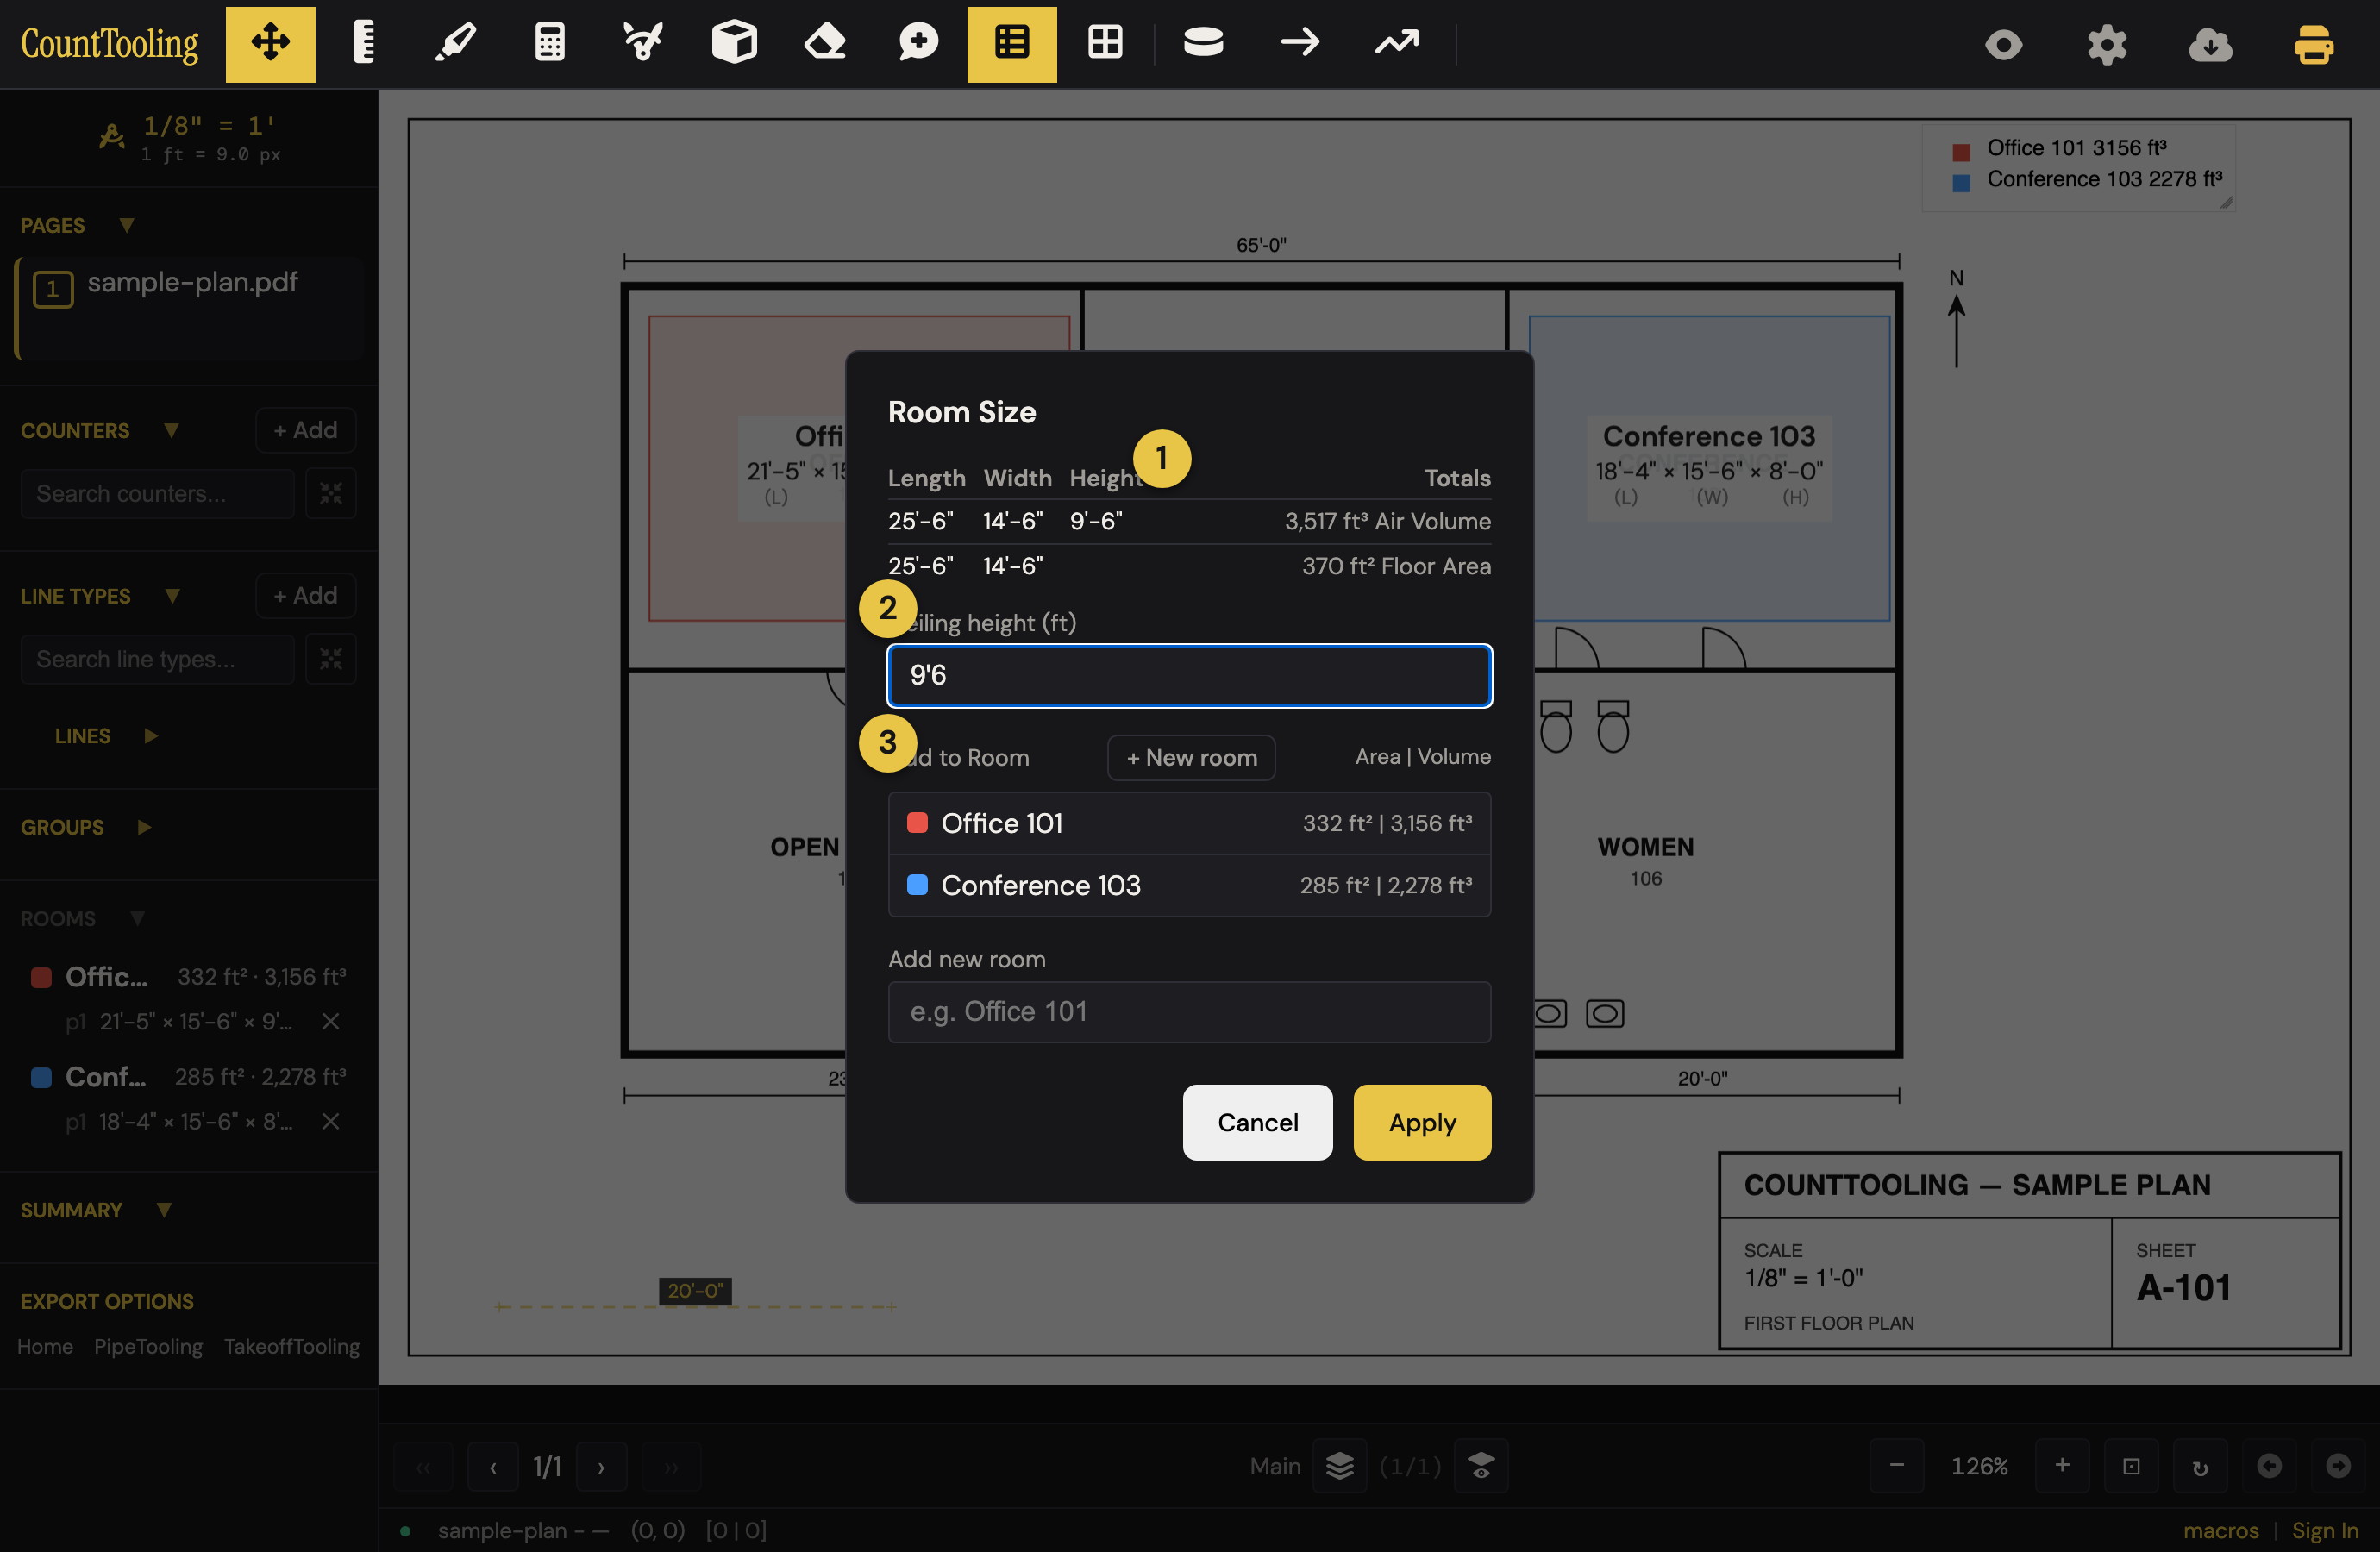Select the zigzag polyline arrow tool

1397,44
